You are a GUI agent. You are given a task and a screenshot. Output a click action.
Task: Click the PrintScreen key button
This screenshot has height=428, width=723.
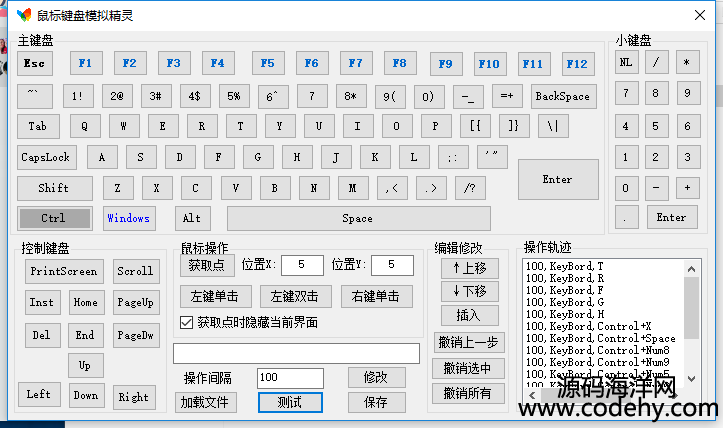[64, 271]
